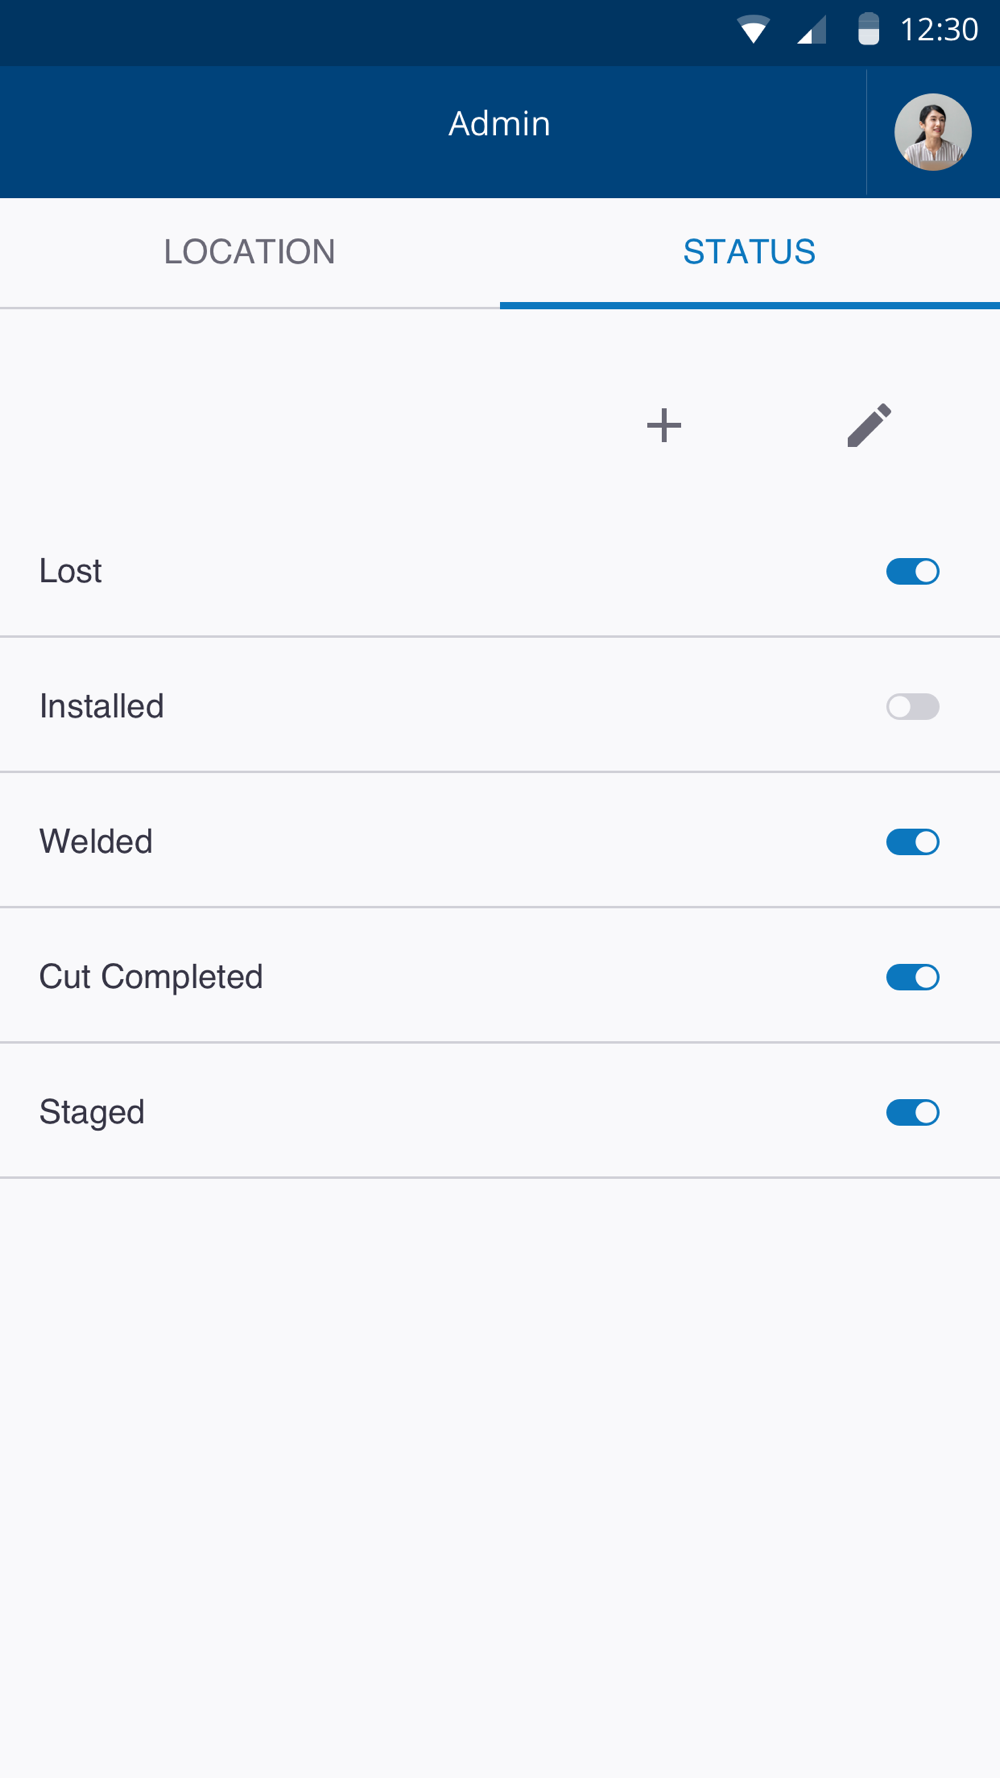Select the Installed status label
Screen dimensions: 1000x1778
(102, 706)
